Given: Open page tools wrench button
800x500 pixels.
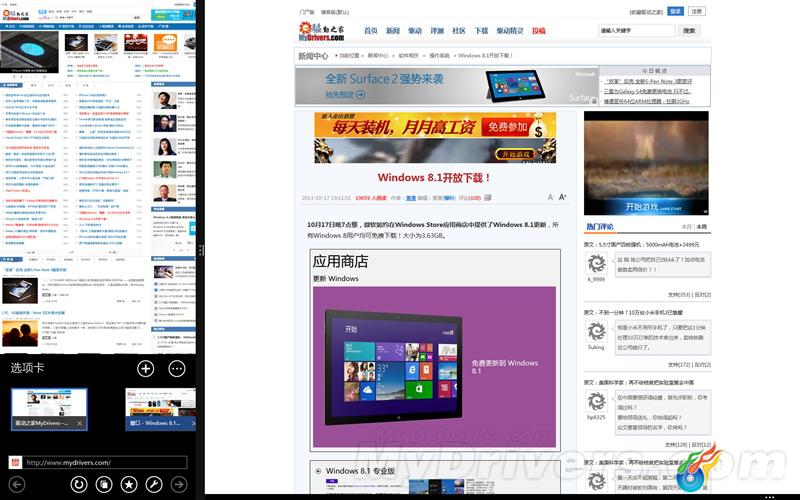Looking at the screenshot, I should (154, 484).
